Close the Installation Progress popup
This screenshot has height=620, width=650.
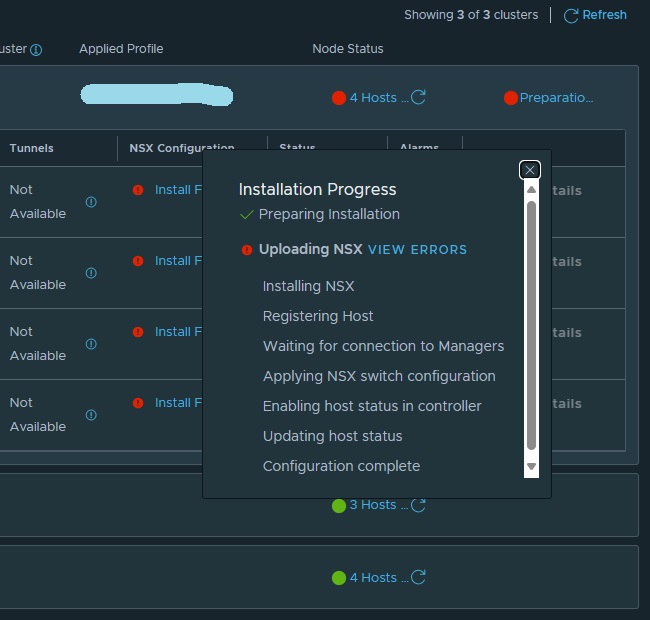coord(530,170)
